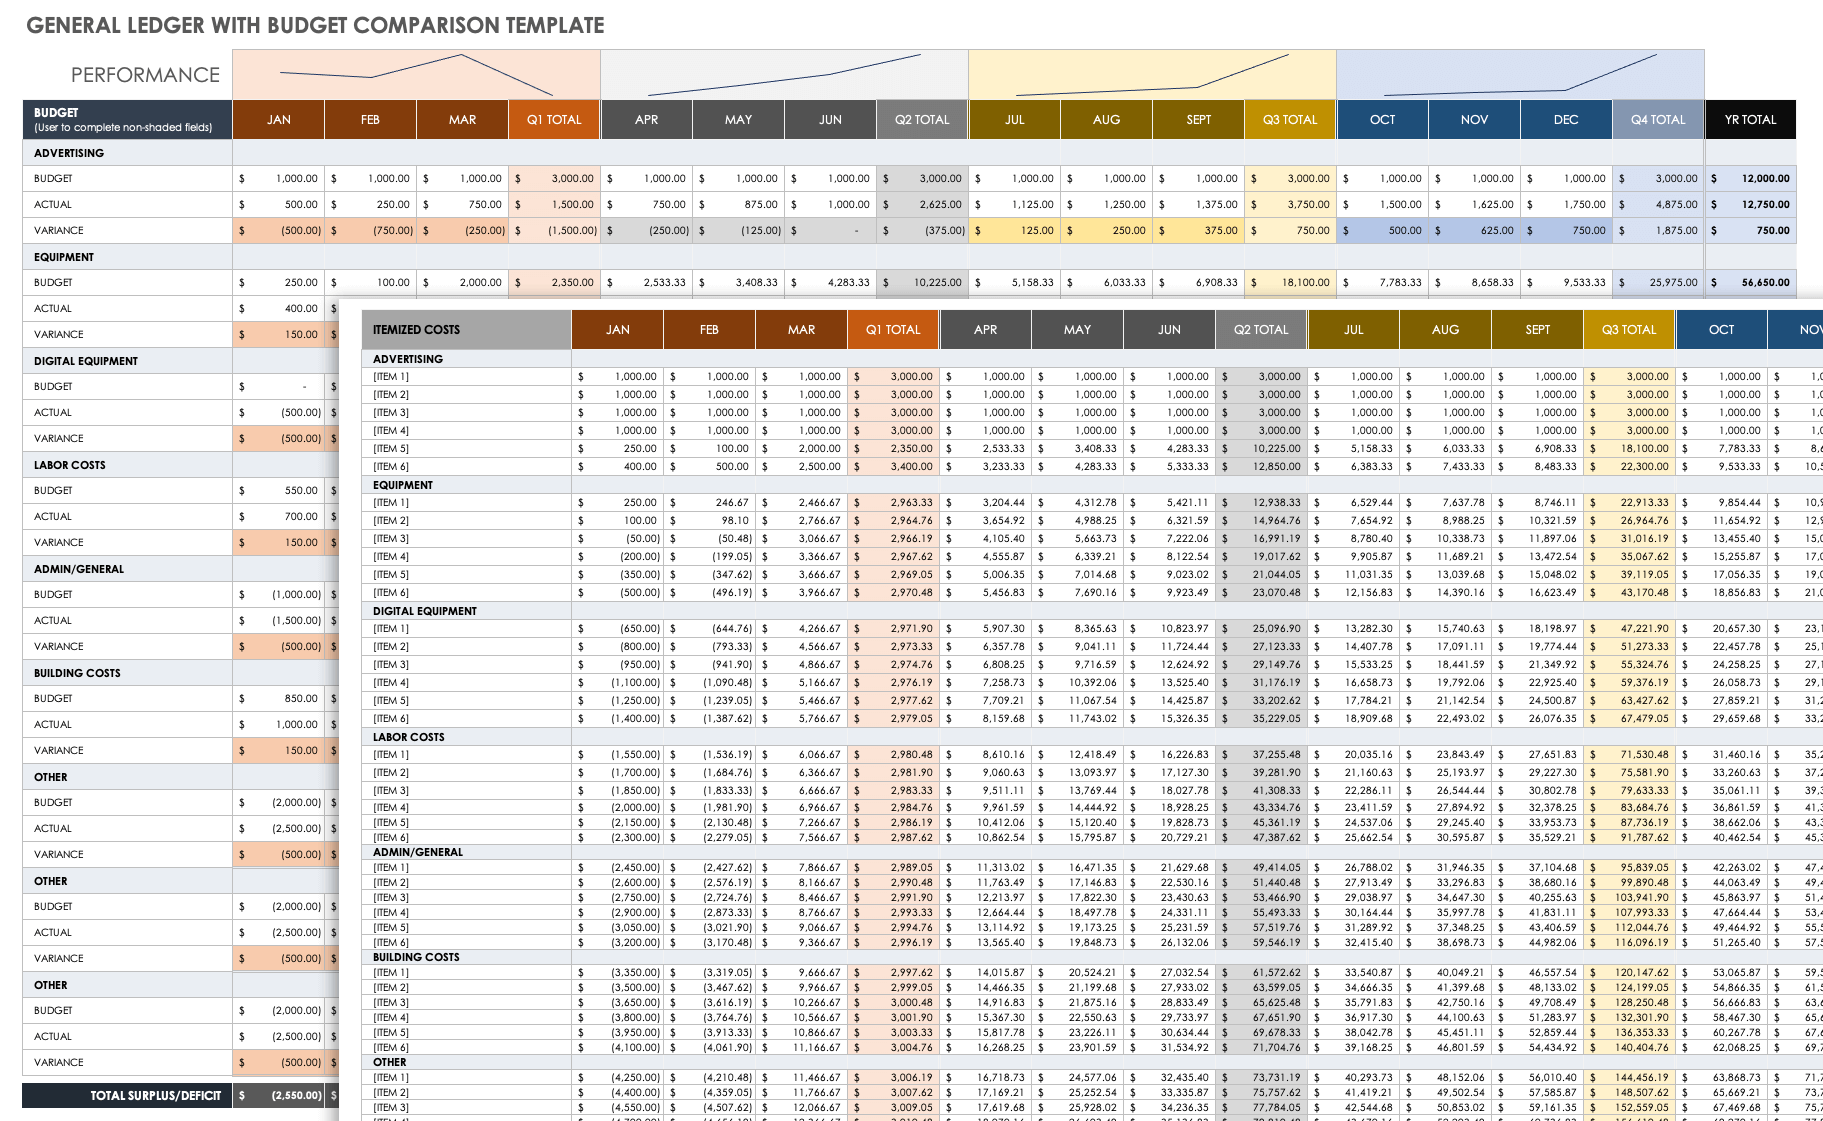Select the Q2 TOTAL header in the budget sheet
Screen dimensions: 1823x1121
point(922,119)
